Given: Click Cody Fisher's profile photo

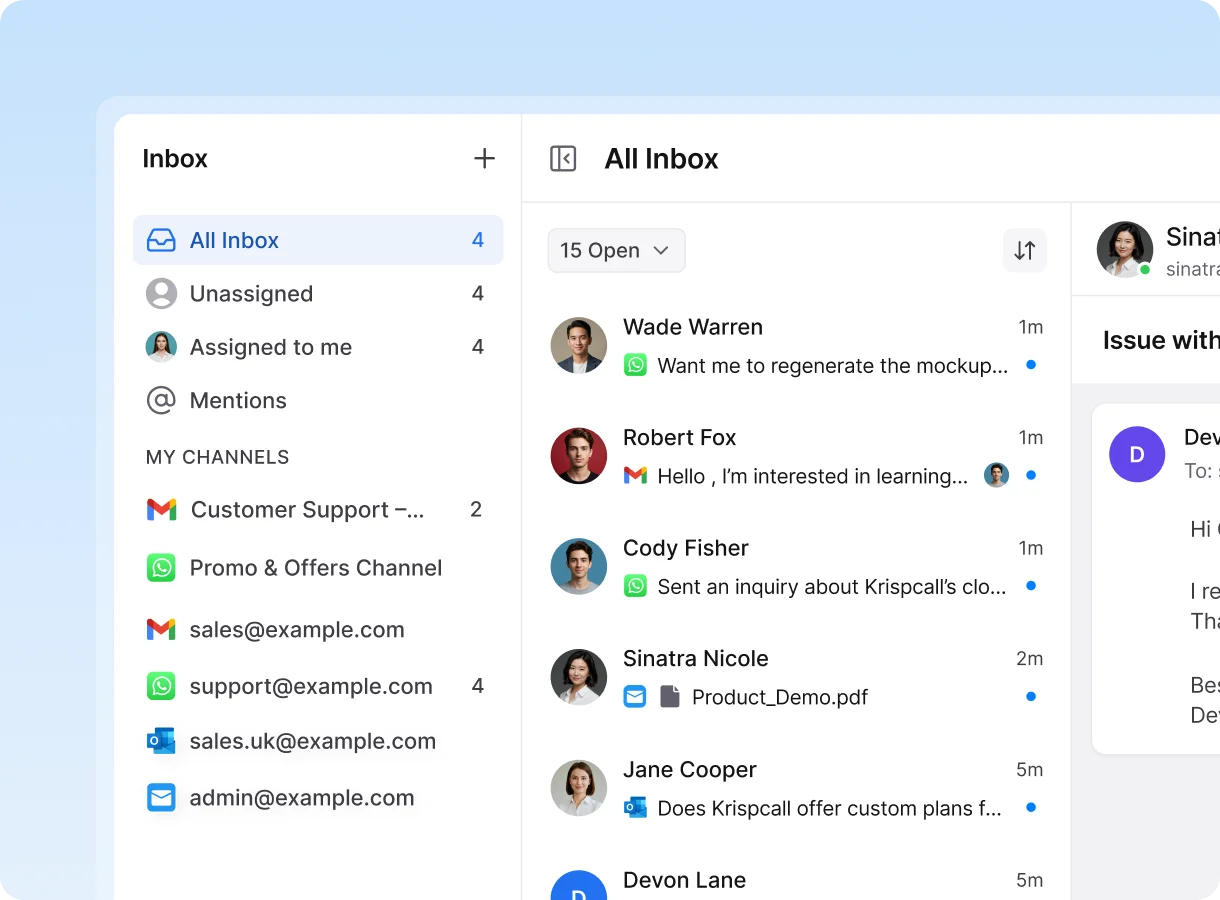Looking at the screenshot, I should pos(579,567).
